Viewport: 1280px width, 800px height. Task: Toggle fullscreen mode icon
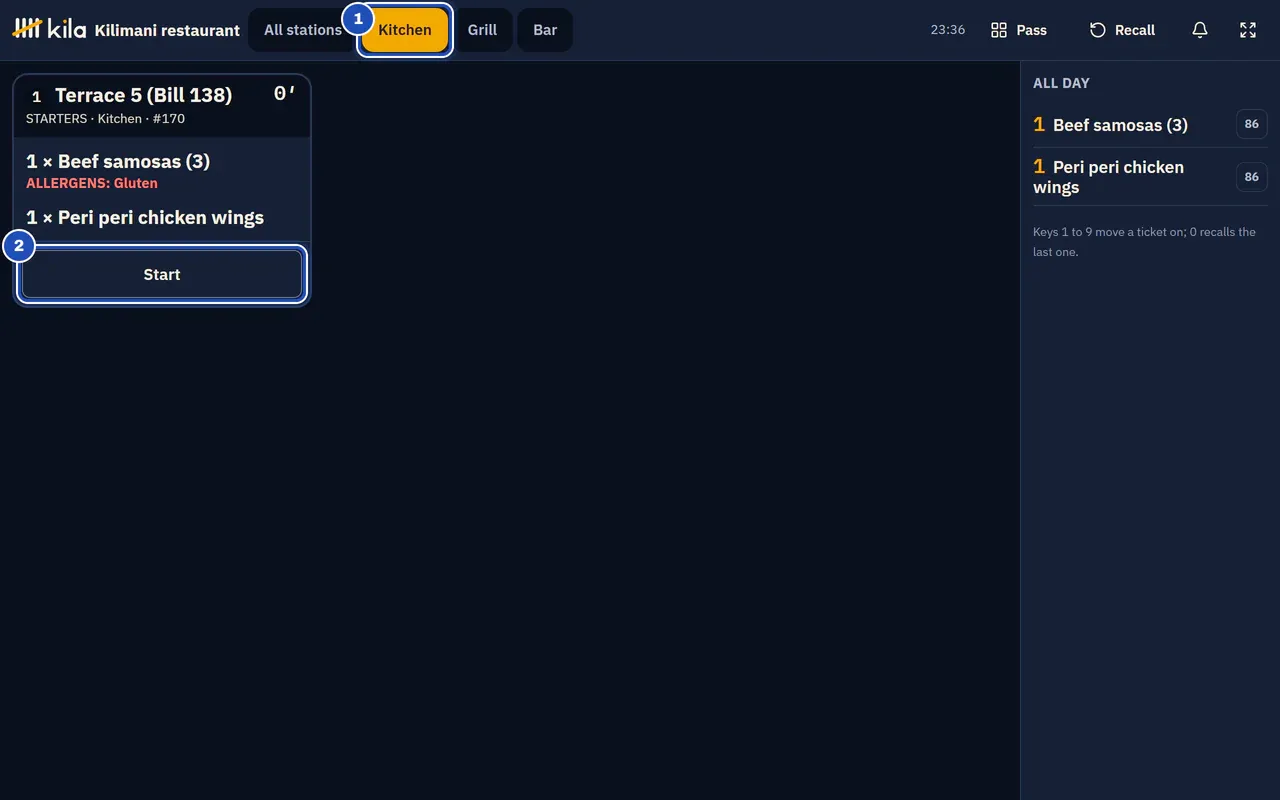coord(1248,30)
